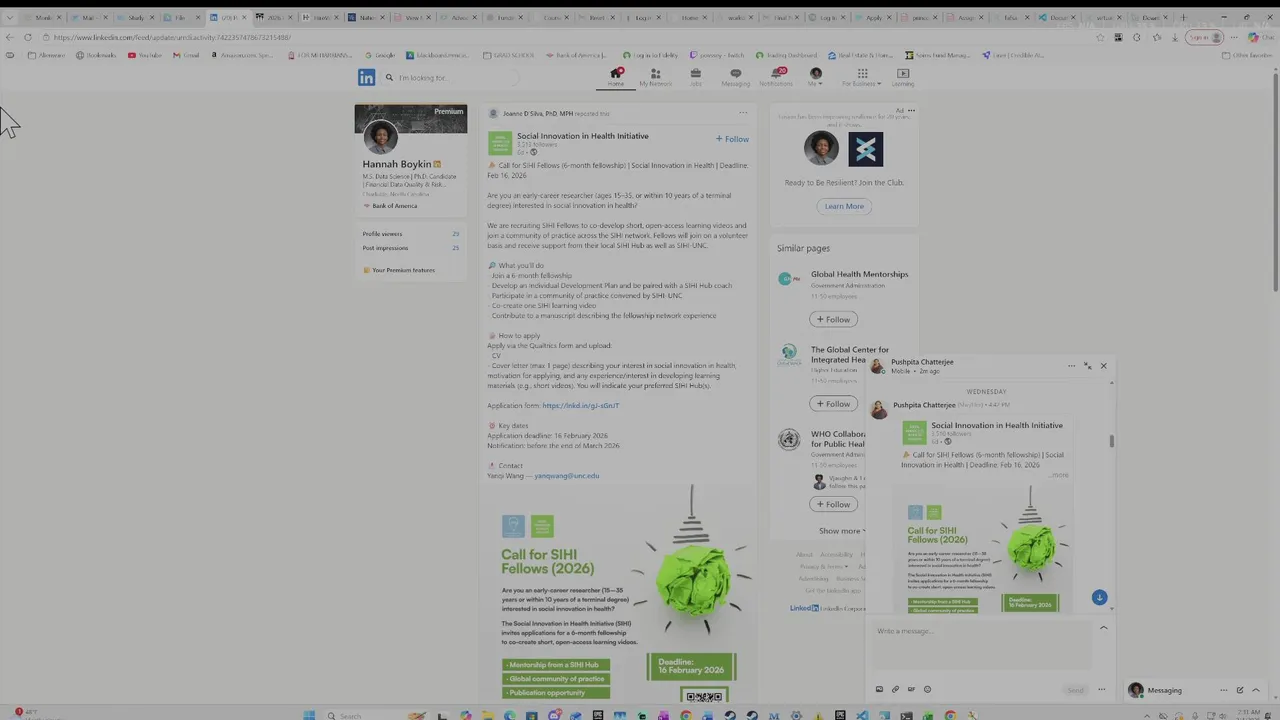Open the Jobs section

click(696, 77)
